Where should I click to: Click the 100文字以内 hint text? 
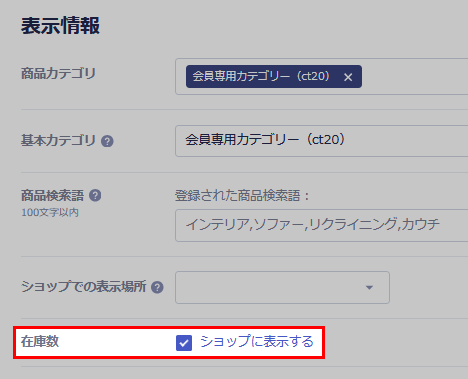[50, 212]
